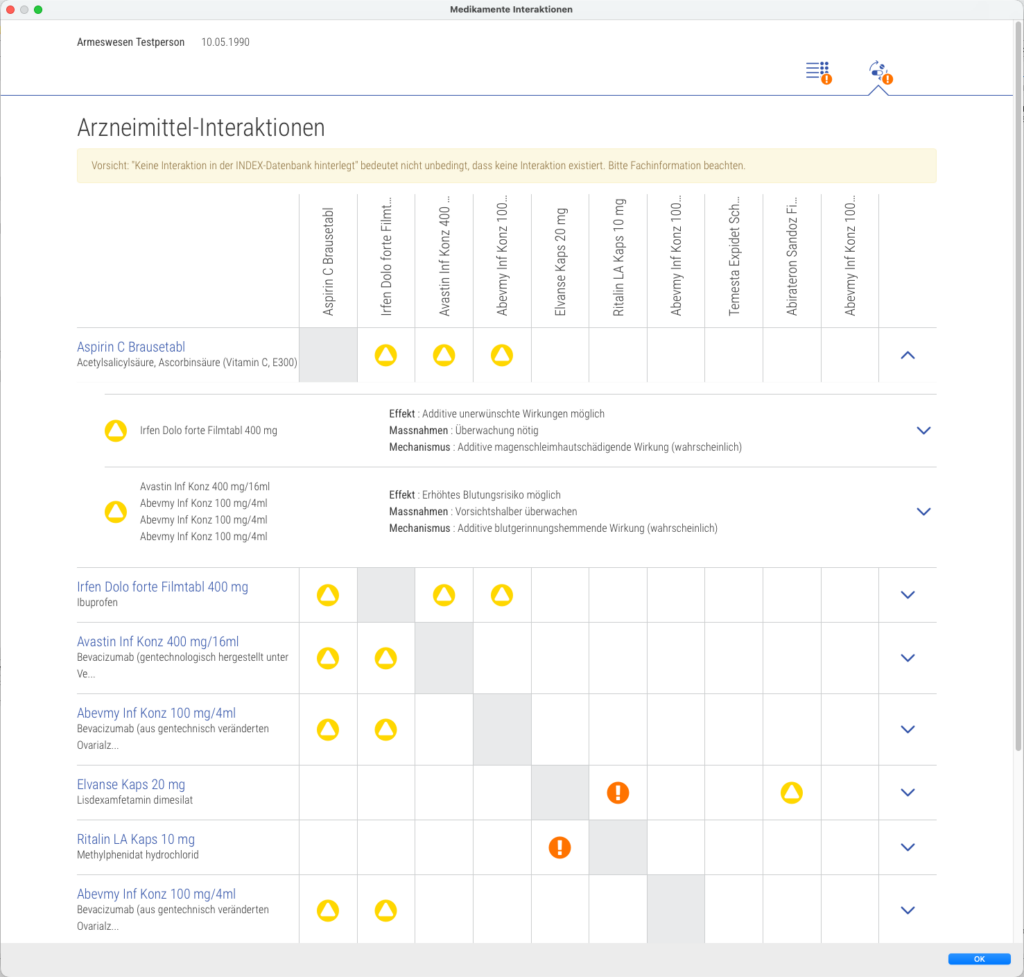The height and width of the screenshot is (977, 1024).
Task: Click yellow warning in Irfen row, Aspirin column
Action: [328, 595]
